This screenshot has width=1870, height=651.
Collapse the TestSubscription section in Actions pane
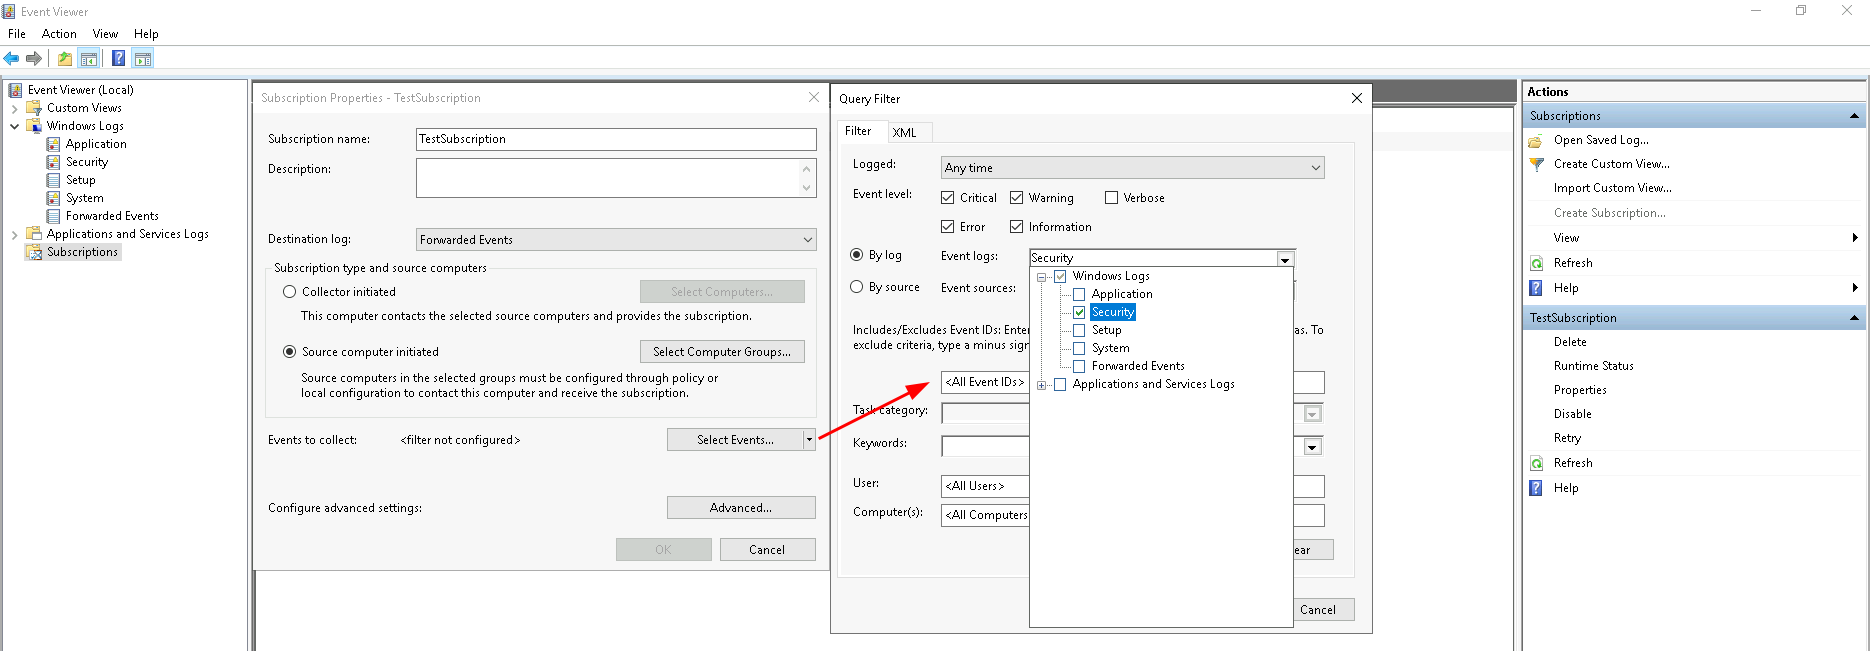pyautogui.click(x=1854, y=318)
